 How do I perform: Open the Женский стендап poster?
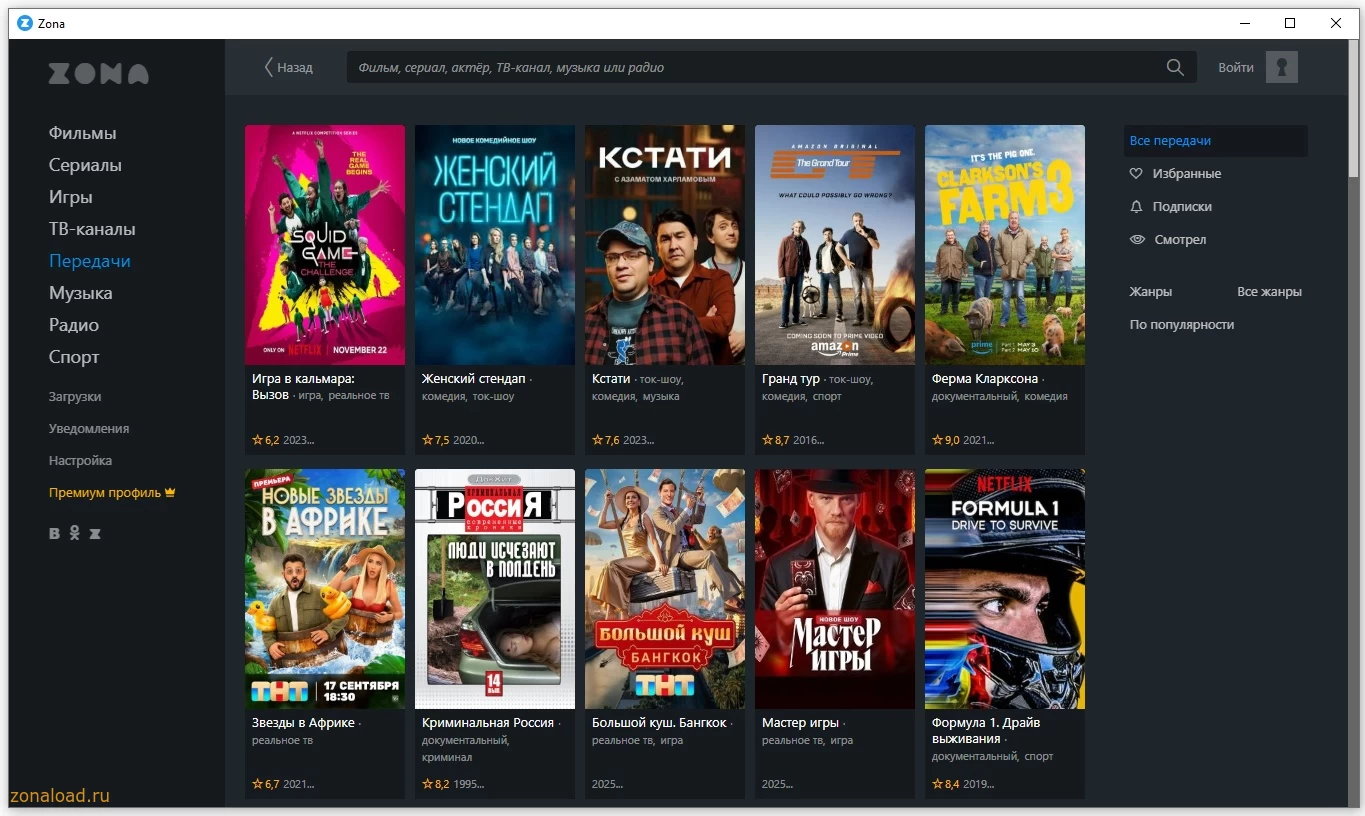point(495,245)
